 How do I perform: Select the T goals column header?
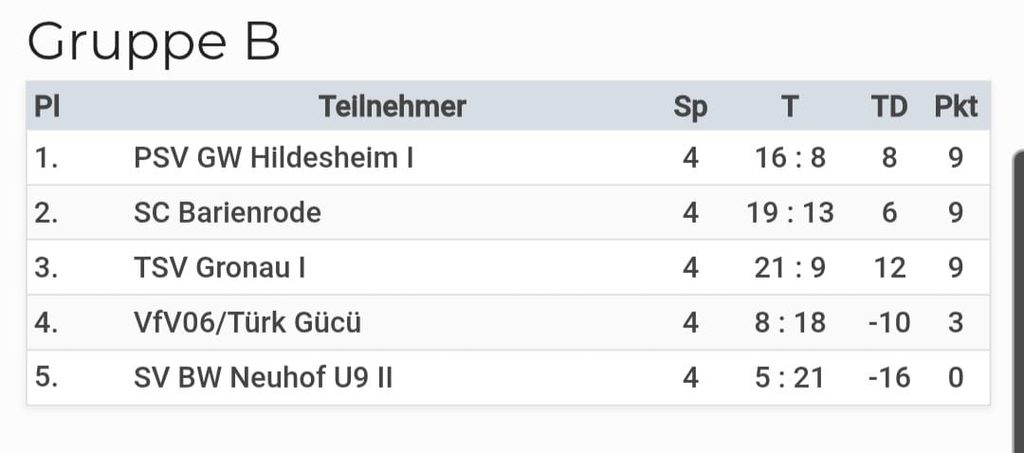[x=790, y=106]
